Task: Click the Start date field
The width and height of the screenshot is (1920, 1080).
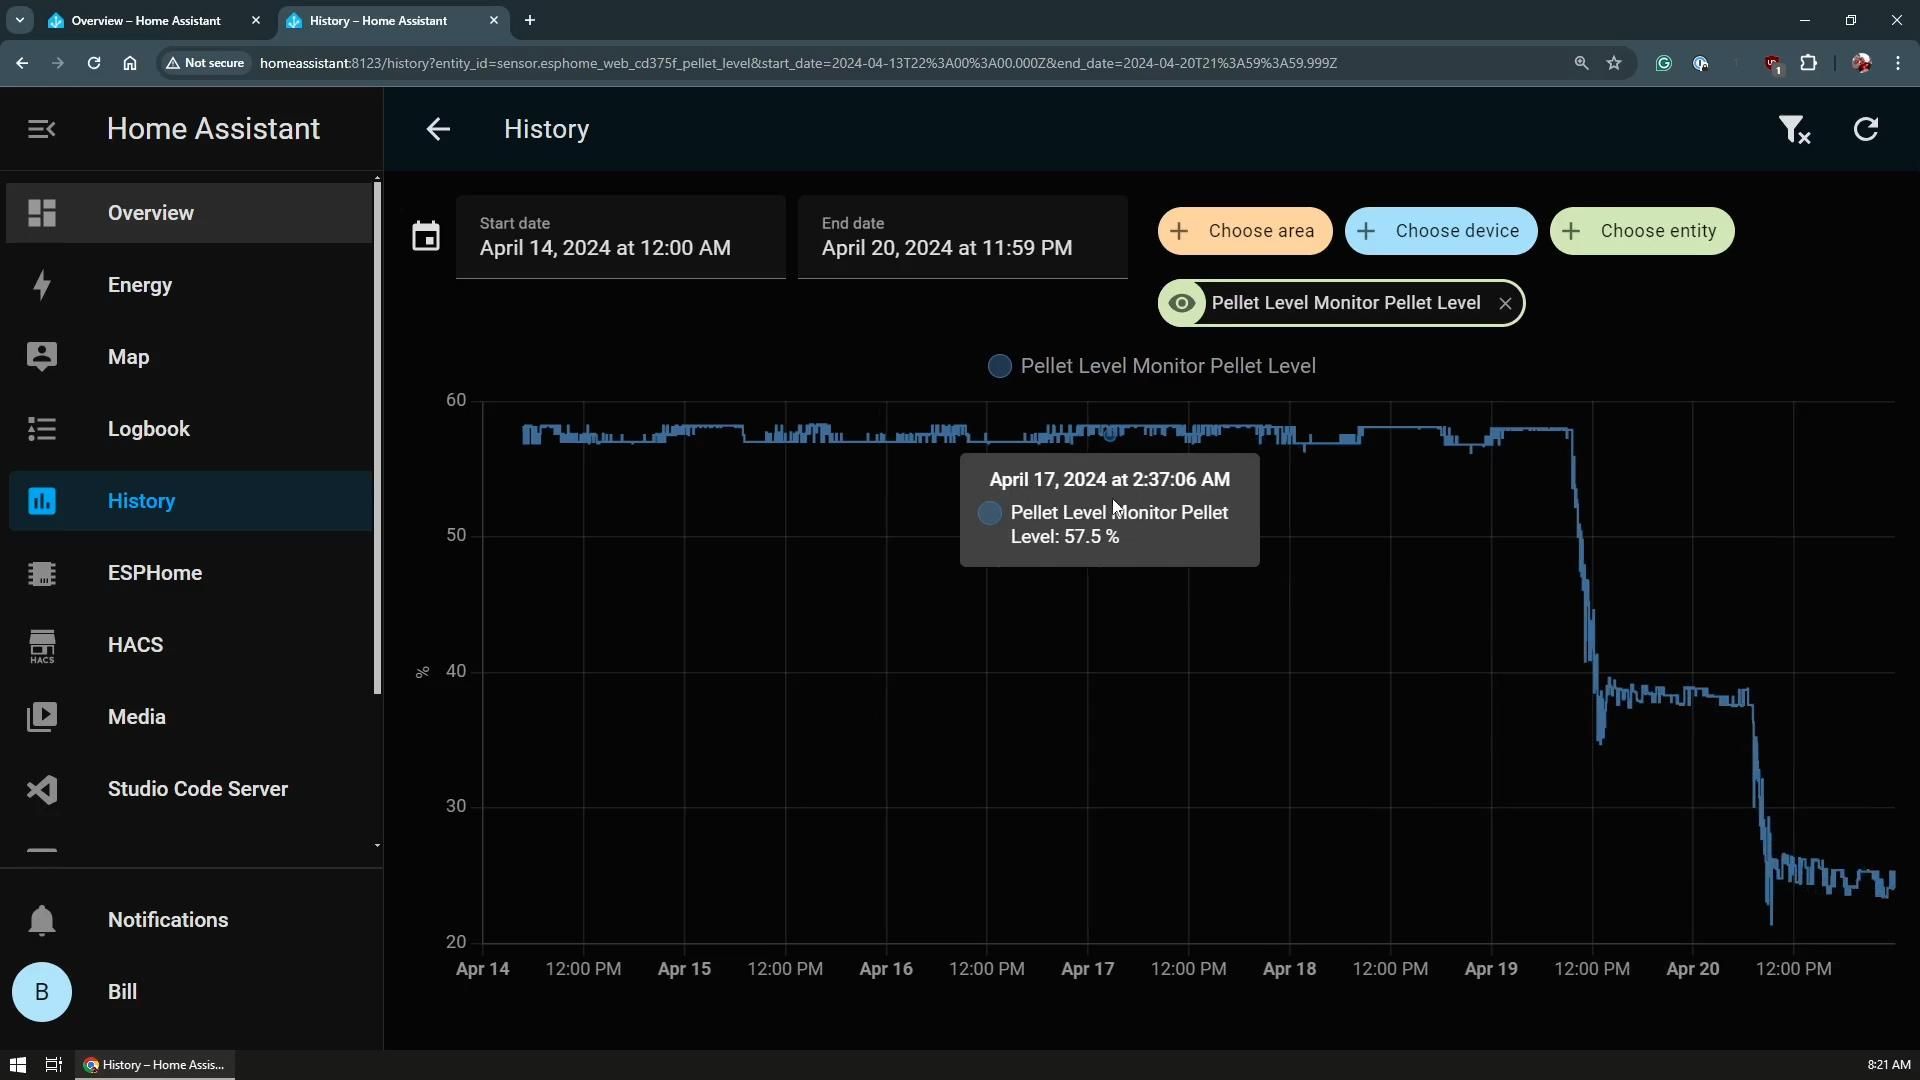Action: [620, 237]
